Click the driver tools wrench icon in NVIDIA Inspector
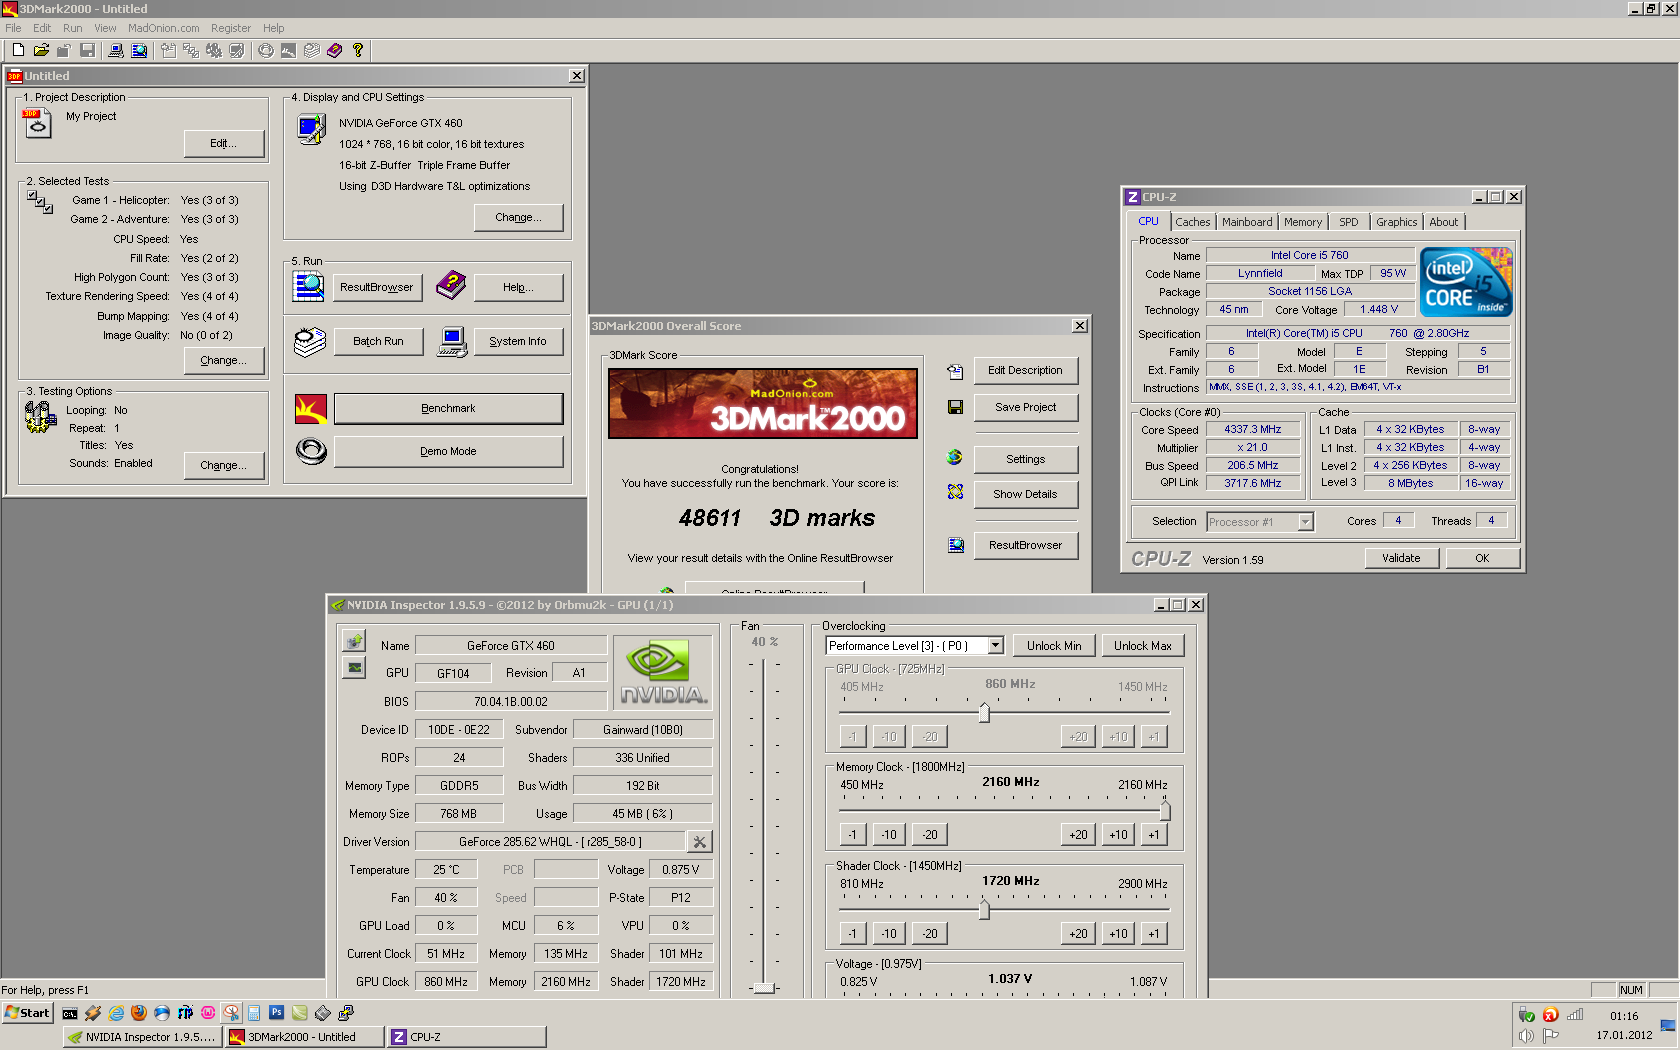Image resolution: width=1680 pixels, height=1050 pixels. click(x=700, y=842)
